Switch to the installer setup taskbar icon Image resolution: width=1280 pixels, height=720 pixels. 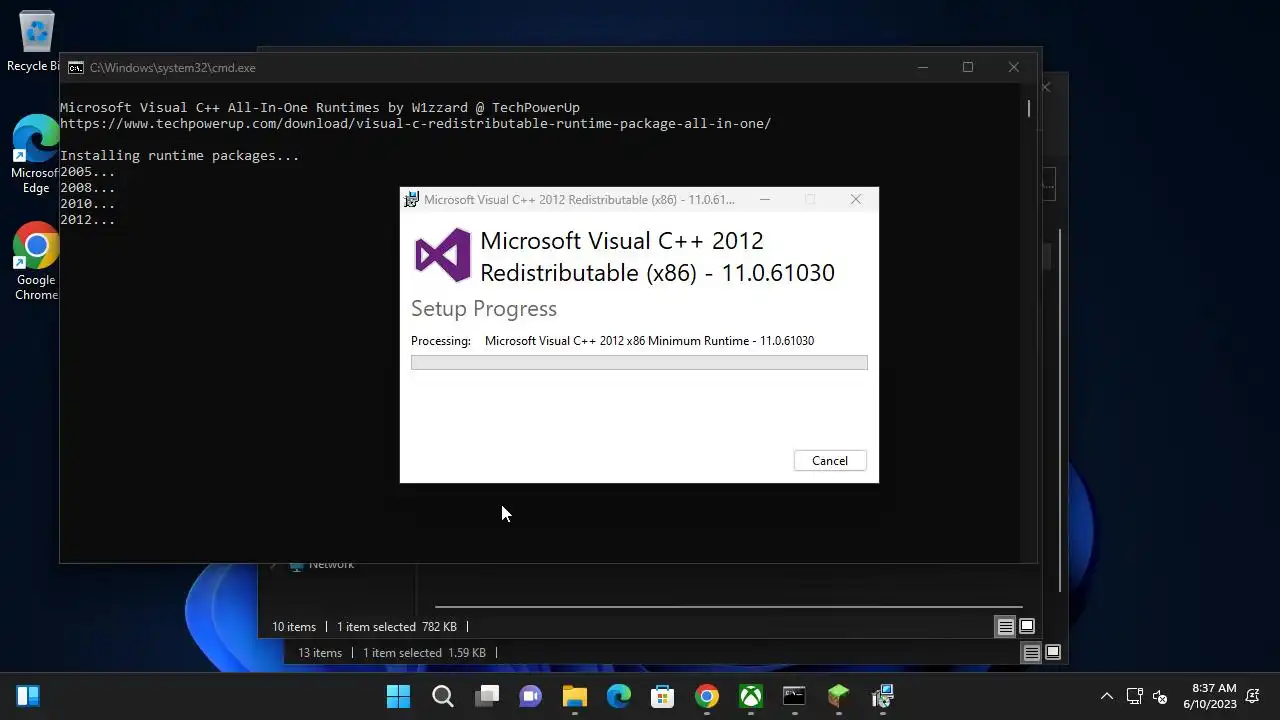[882, 696]
